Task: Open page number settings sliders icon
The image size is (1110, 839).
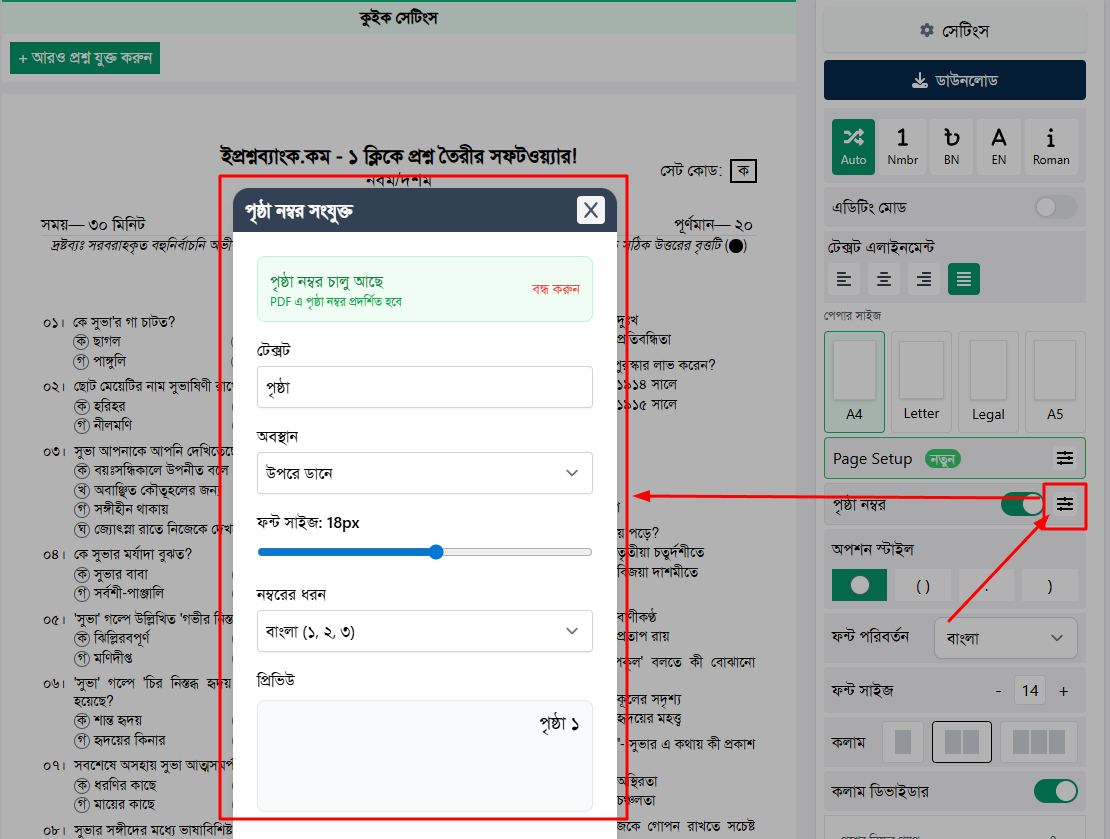Action: (1065, 504)
